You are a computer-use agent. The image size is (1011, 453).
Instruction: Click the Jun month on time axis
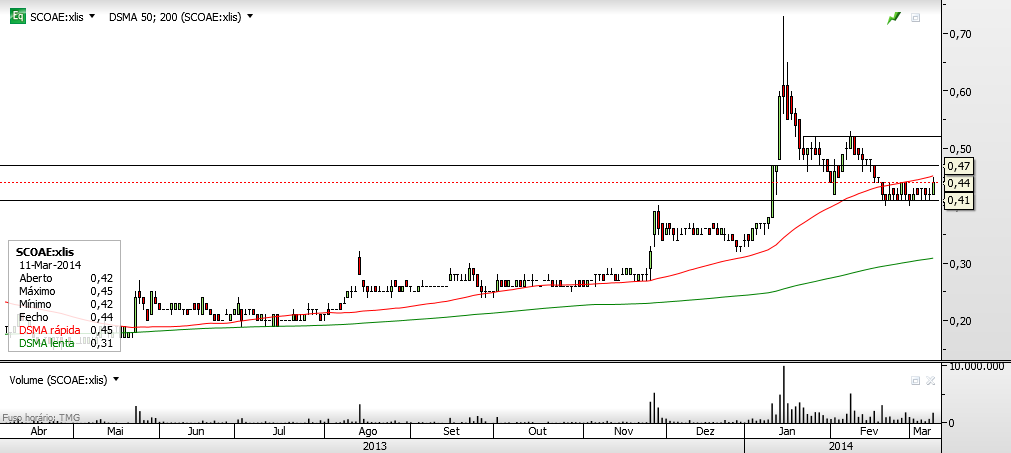pos(197,430)
